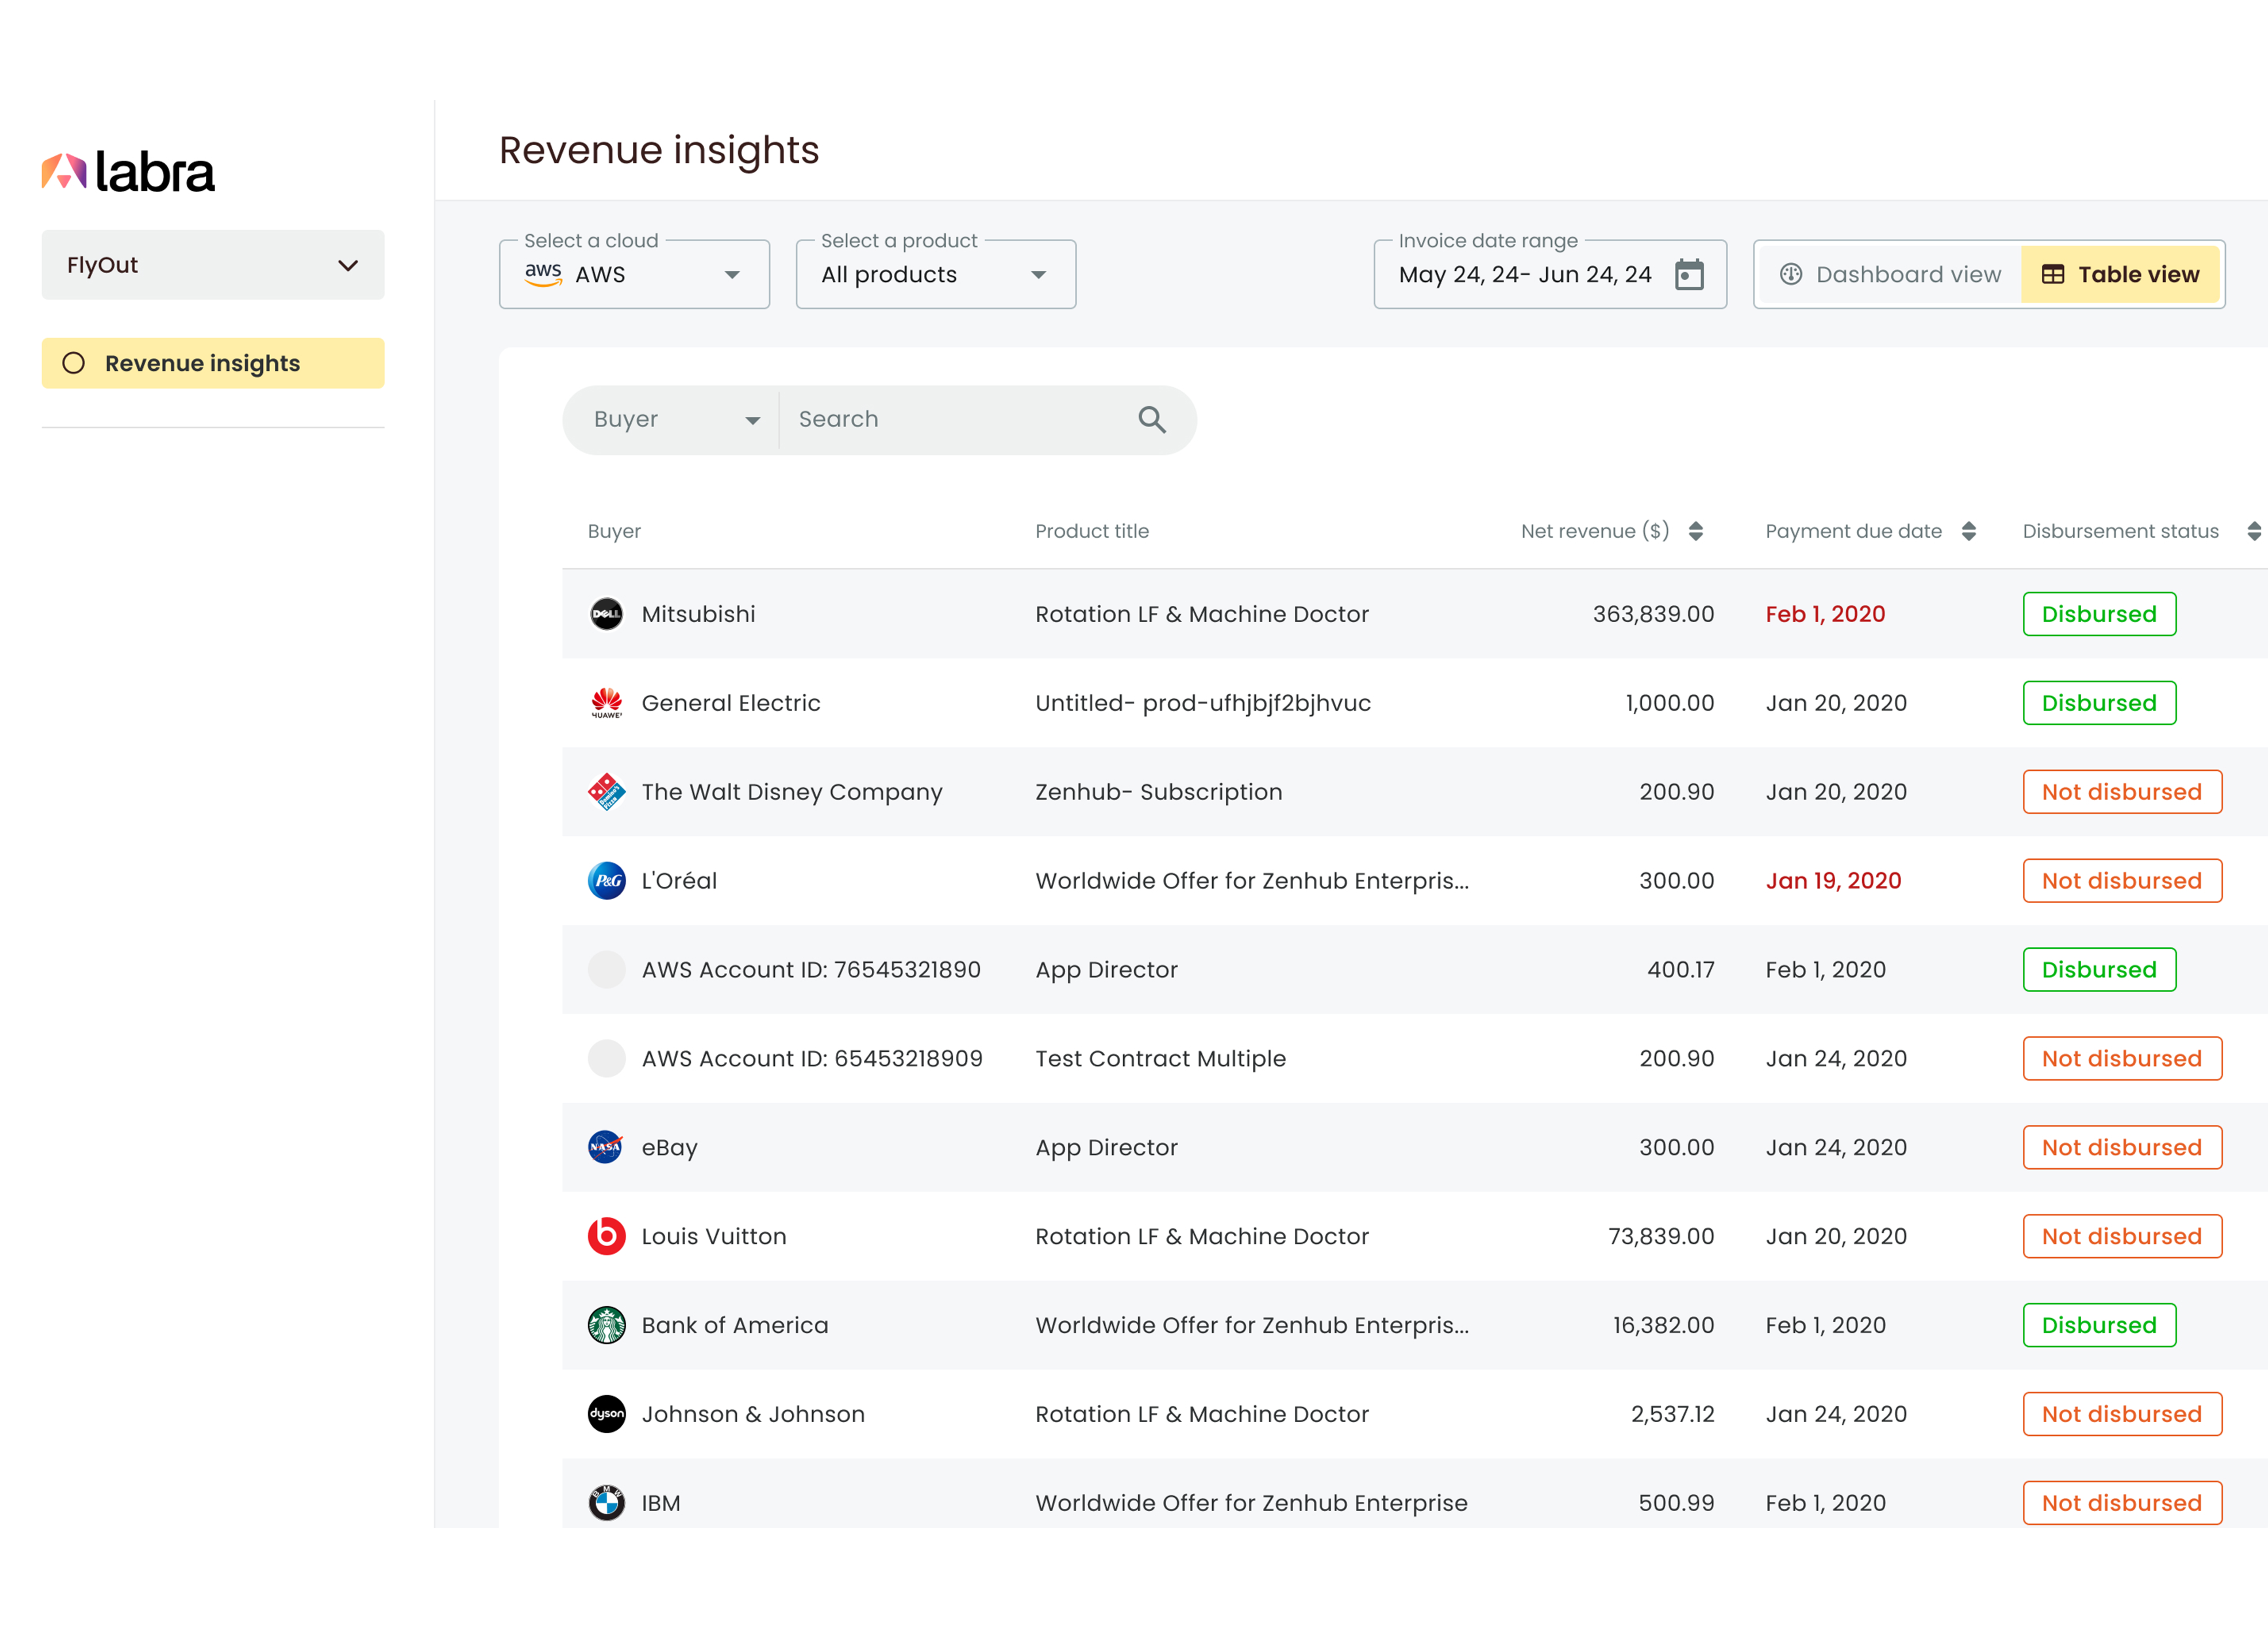Open the invoice date calendar icon

(1689, 274)
